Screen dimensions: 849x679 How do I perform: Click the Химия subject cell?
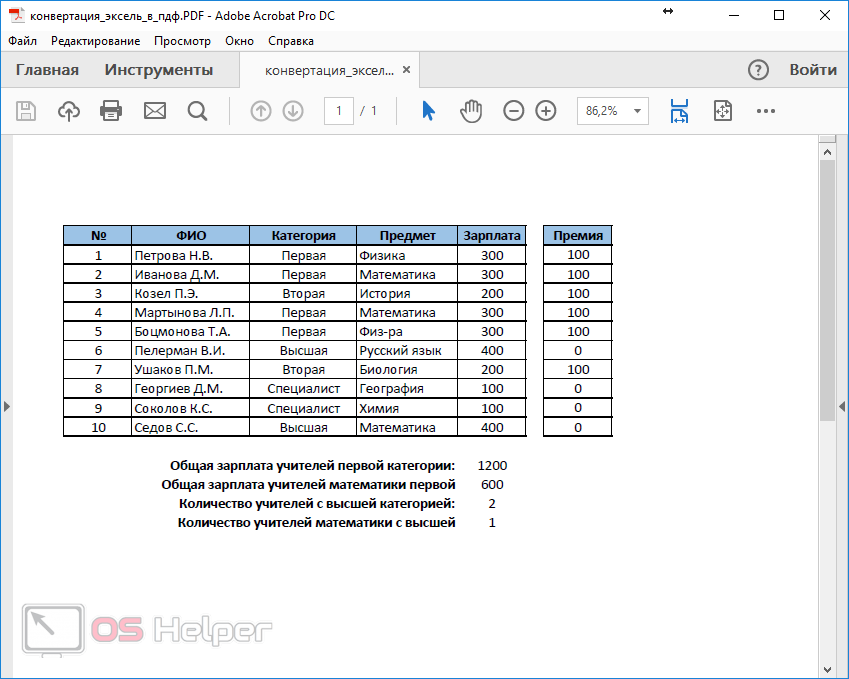pos(407,408)
